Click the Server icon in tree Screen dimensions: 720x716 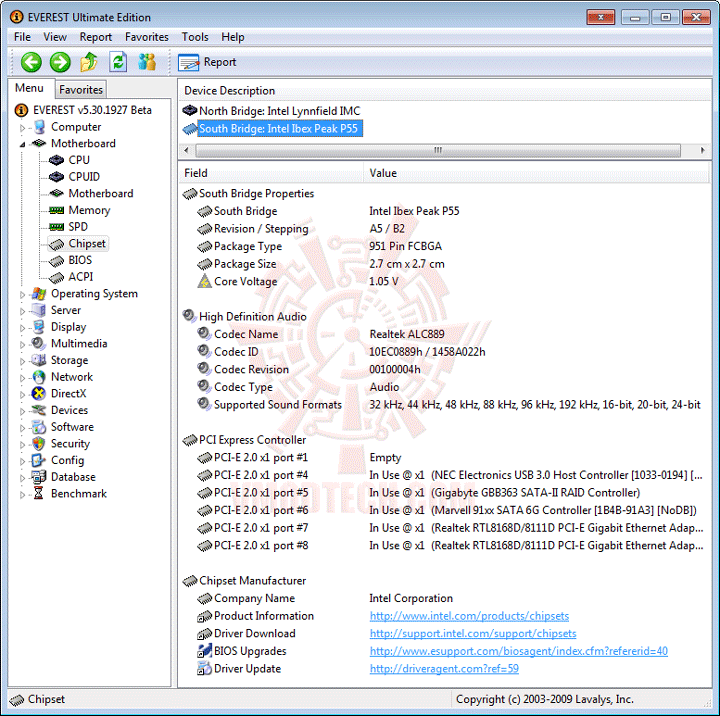(x=39, y=310)
